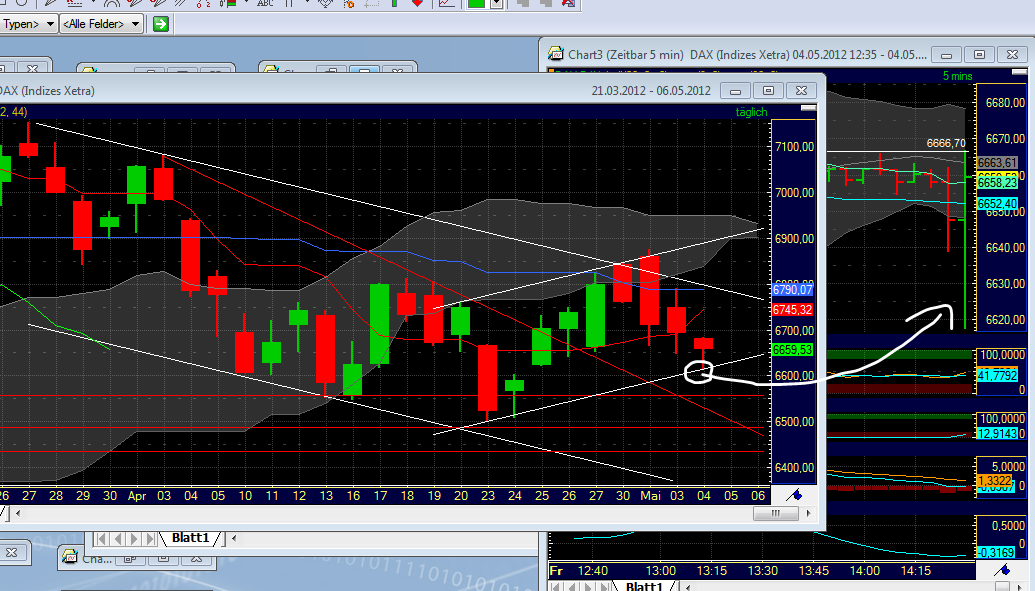Click the axis scaling icon in Chart3 corner
The width and height of the screenshot is (1035, 591).
1002,570
